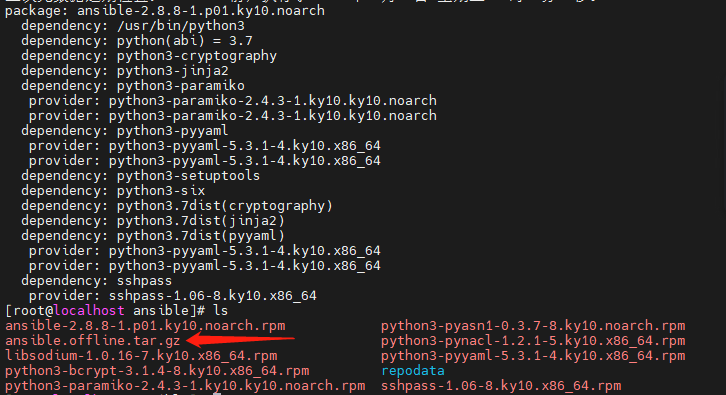Click python3-pyyaml-5.3.1-4 rpm in ls output
Image resolution: width=726 pixels, height=395 pixels.
[x=533, y=356]
